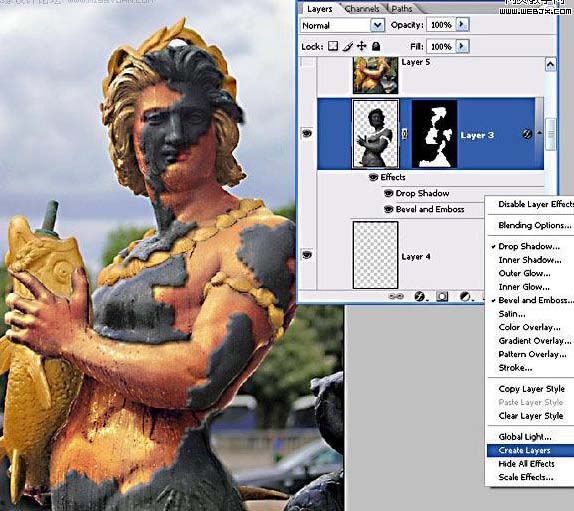
Task: Click the layers panel scroll up arrow
Action: click(550, 65)
